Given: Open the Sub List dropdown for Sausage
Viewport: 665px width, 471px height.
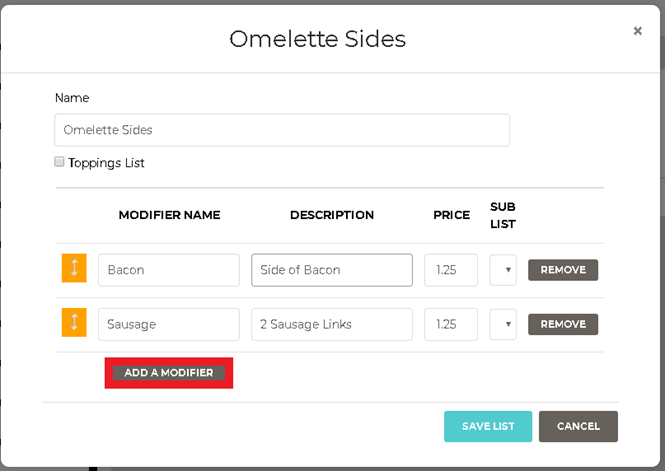Looking at the screenshot, I should pyautogui.click(x=503, y=324).
